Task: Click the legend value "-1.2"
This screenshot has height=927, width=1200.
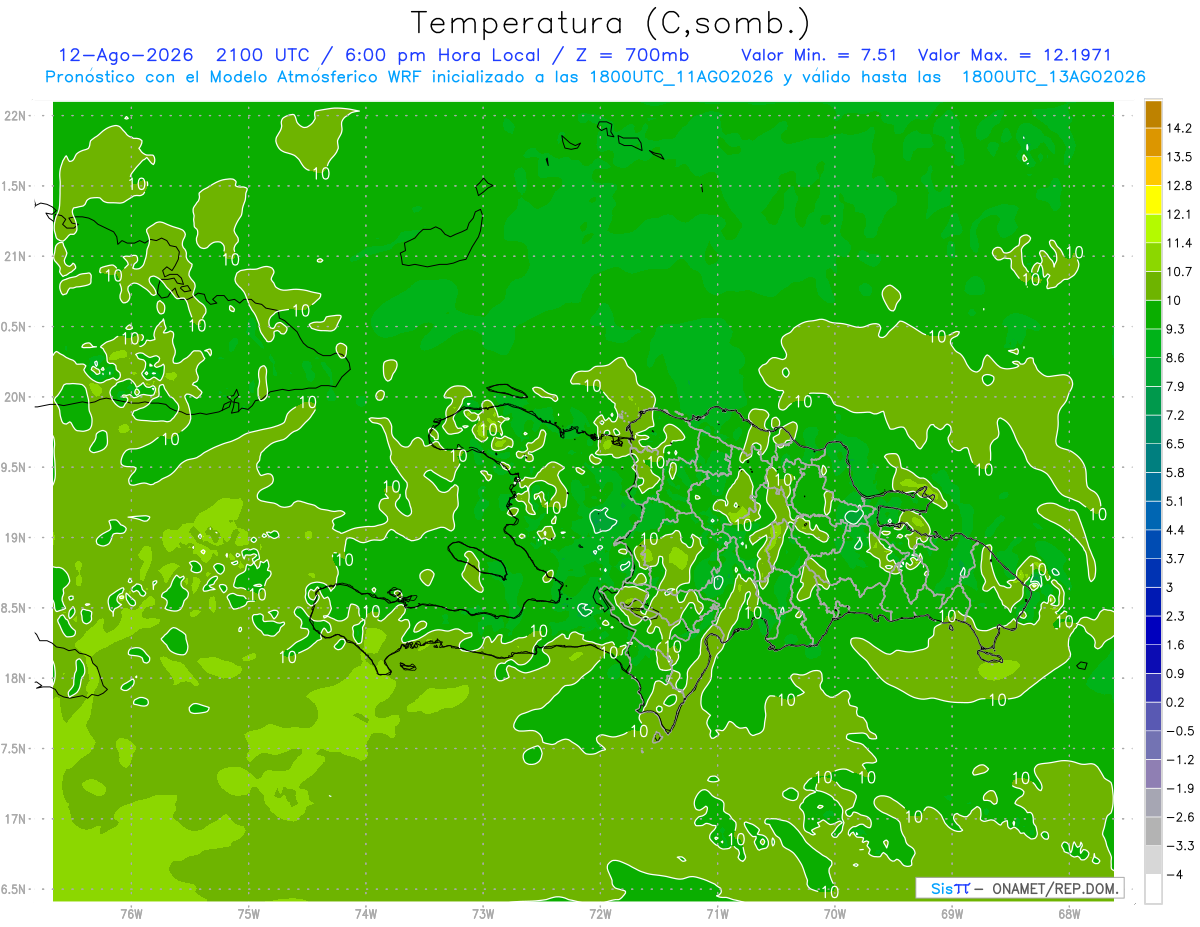Action: [x=1180, y=760]
